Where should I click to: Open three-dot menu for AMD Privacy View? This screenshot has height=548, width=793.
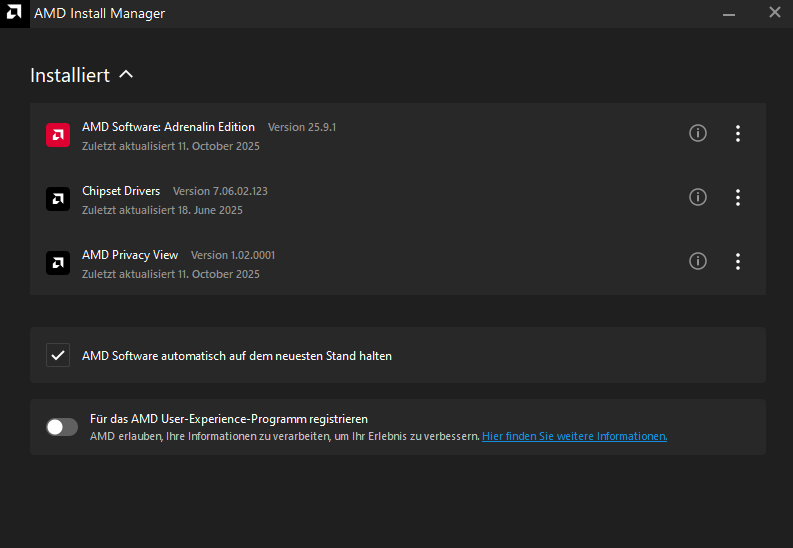pos(738,262)
